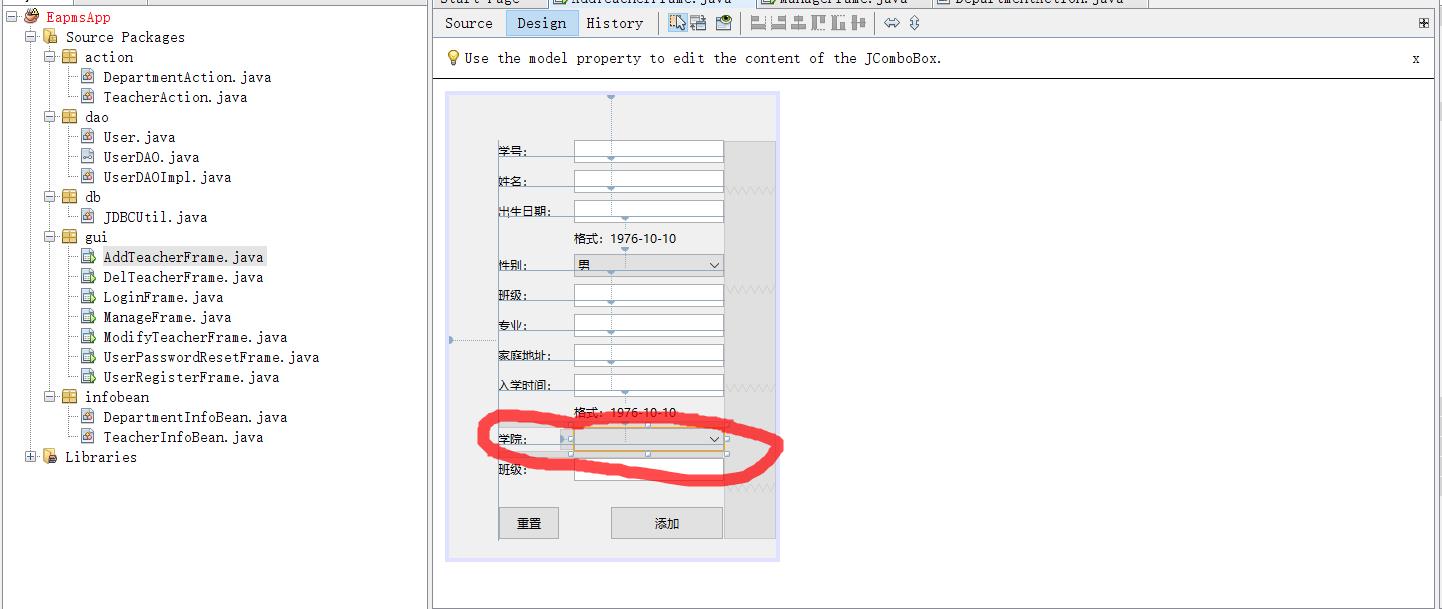The width and height of the screenshot is (1442, 609).
Task: Open the 性别 combo box showing 男
Action: (x=649, y=265)
